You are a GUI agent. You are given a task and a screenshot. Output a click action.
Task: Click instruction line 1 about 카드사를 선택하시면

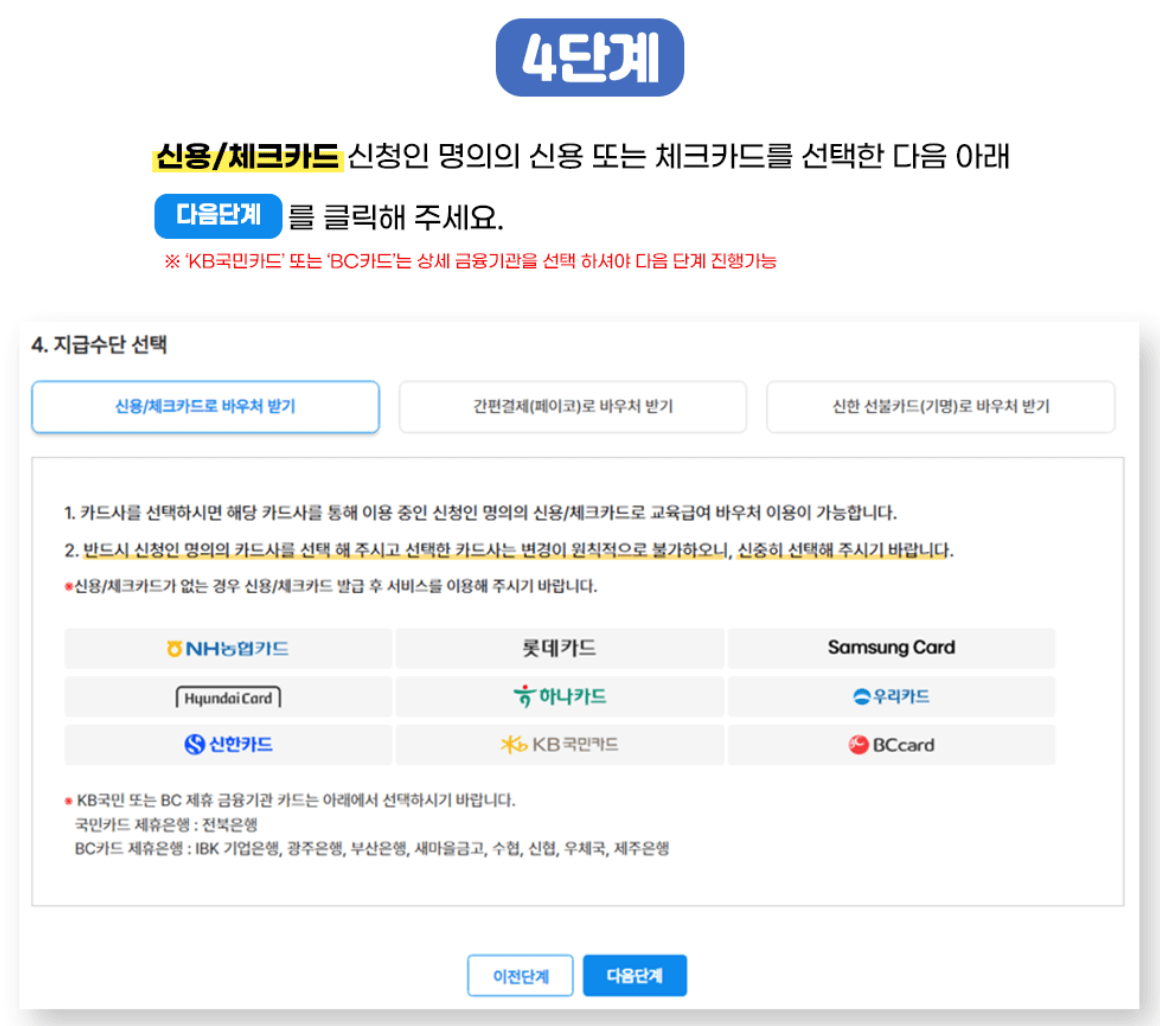point(480,513)
